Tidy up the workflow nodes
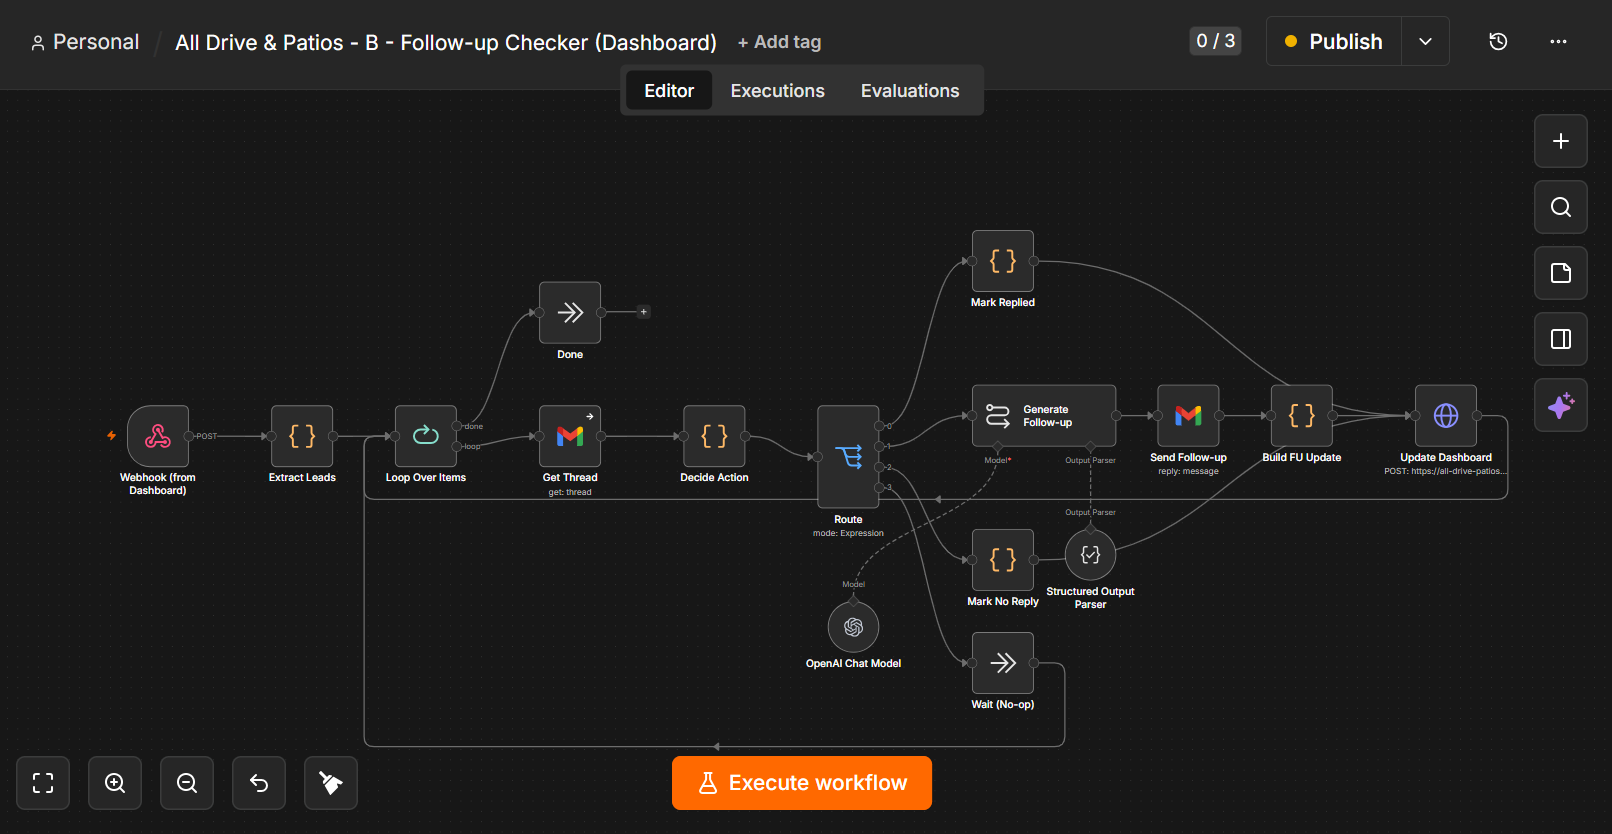 [331, 783]
